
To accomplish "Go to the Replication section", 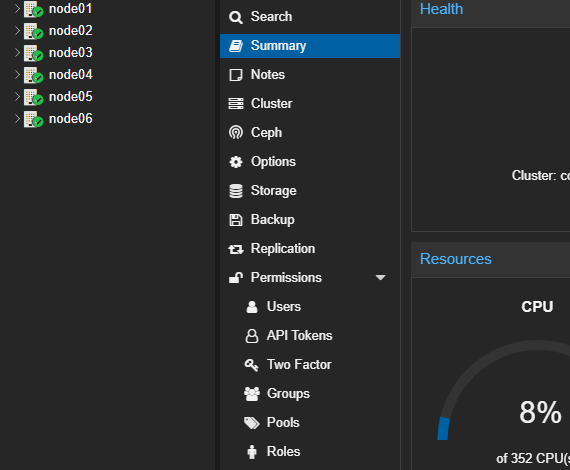I will tap(310, 249).
